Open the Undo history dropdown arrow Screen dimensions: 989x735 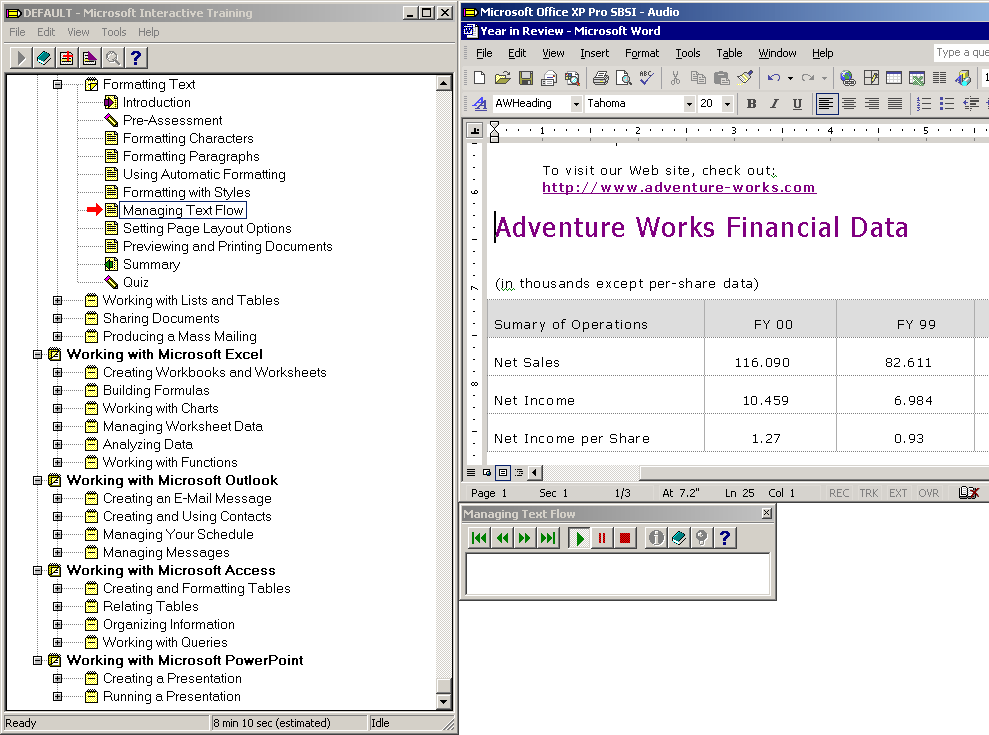[790, 78]
